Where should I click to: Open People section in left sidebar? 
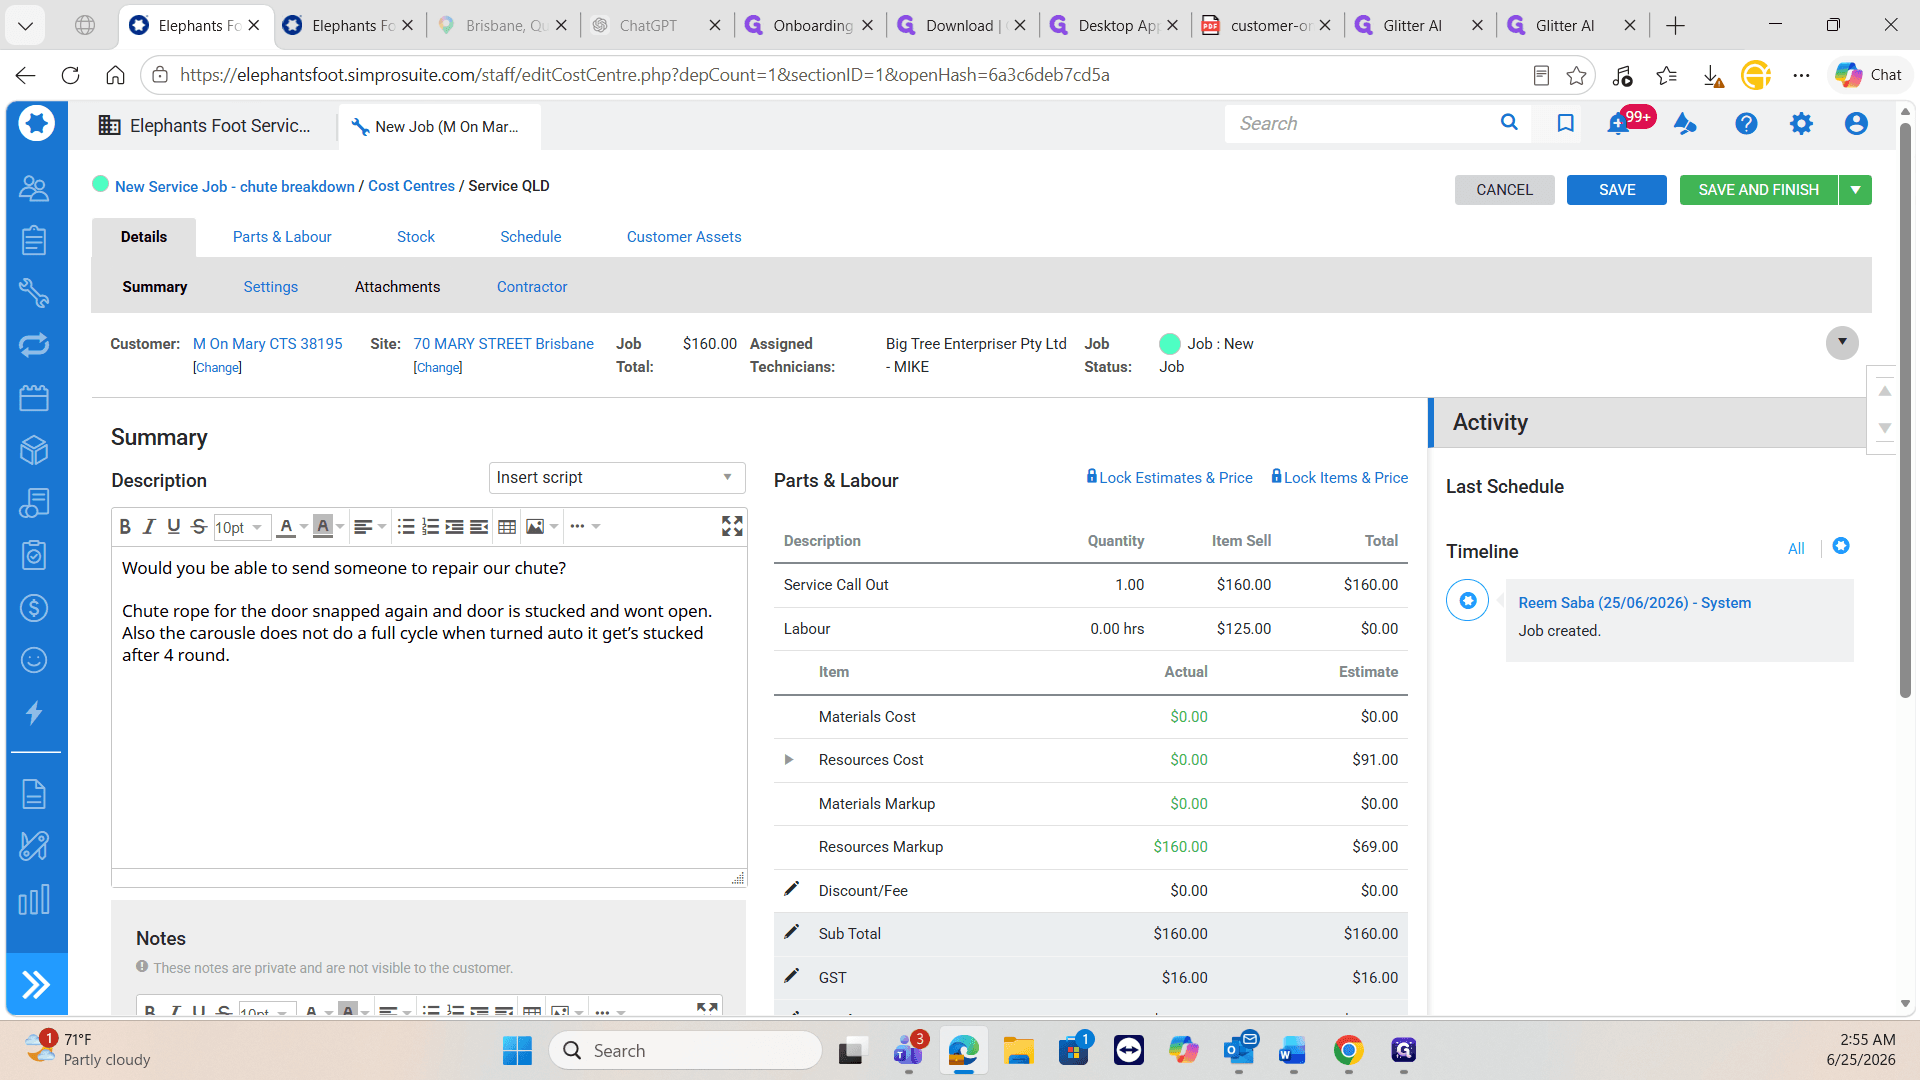click(34, 188)
